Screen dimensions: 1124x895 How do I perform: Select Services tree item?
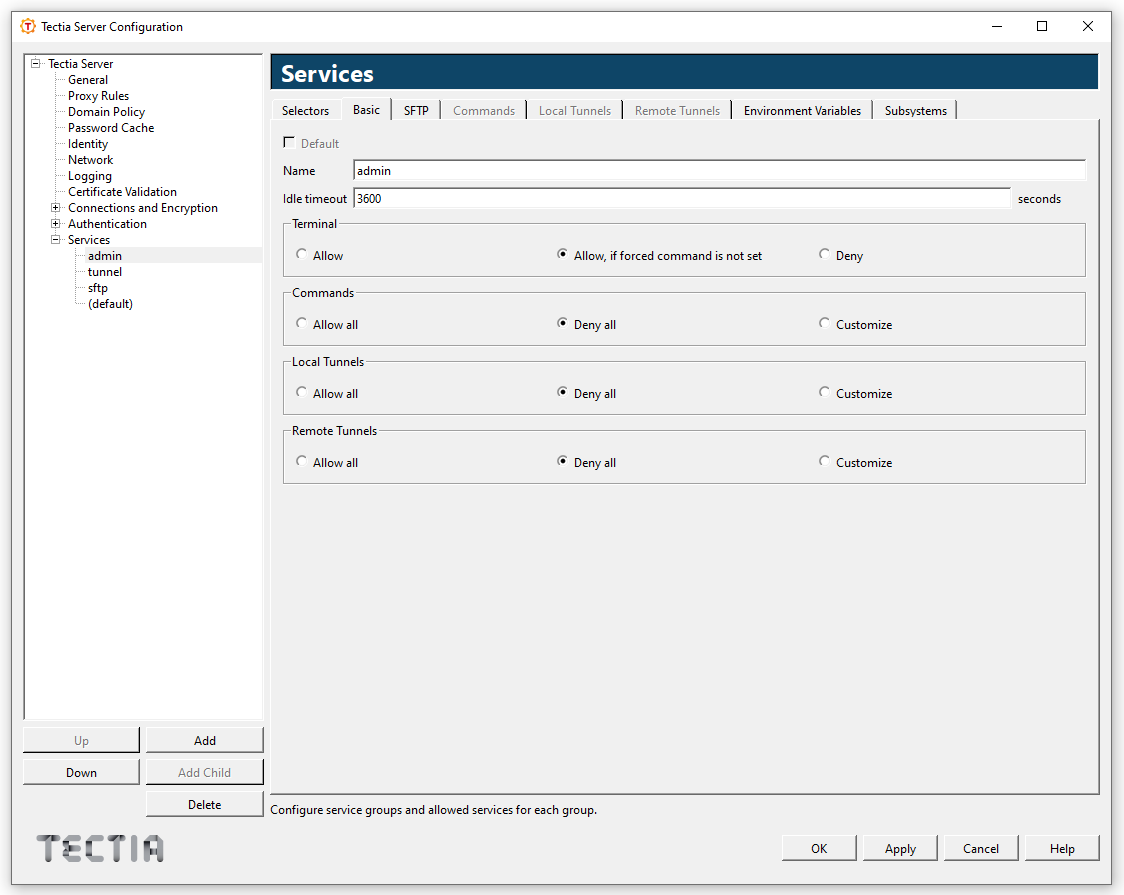(x=89, y=240)
